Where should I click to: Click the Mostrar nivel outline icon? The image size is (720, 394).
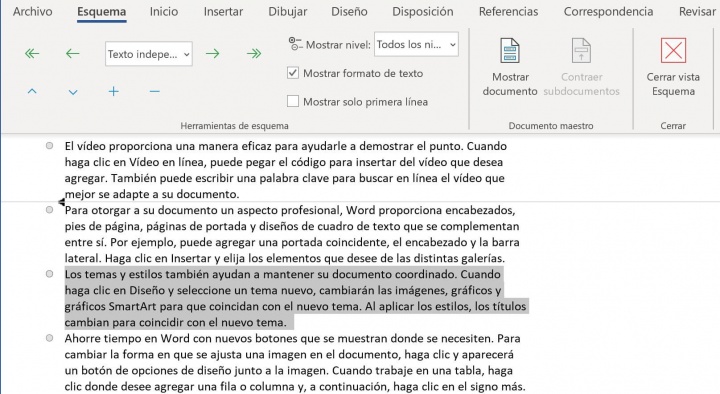tap(295, 44)
